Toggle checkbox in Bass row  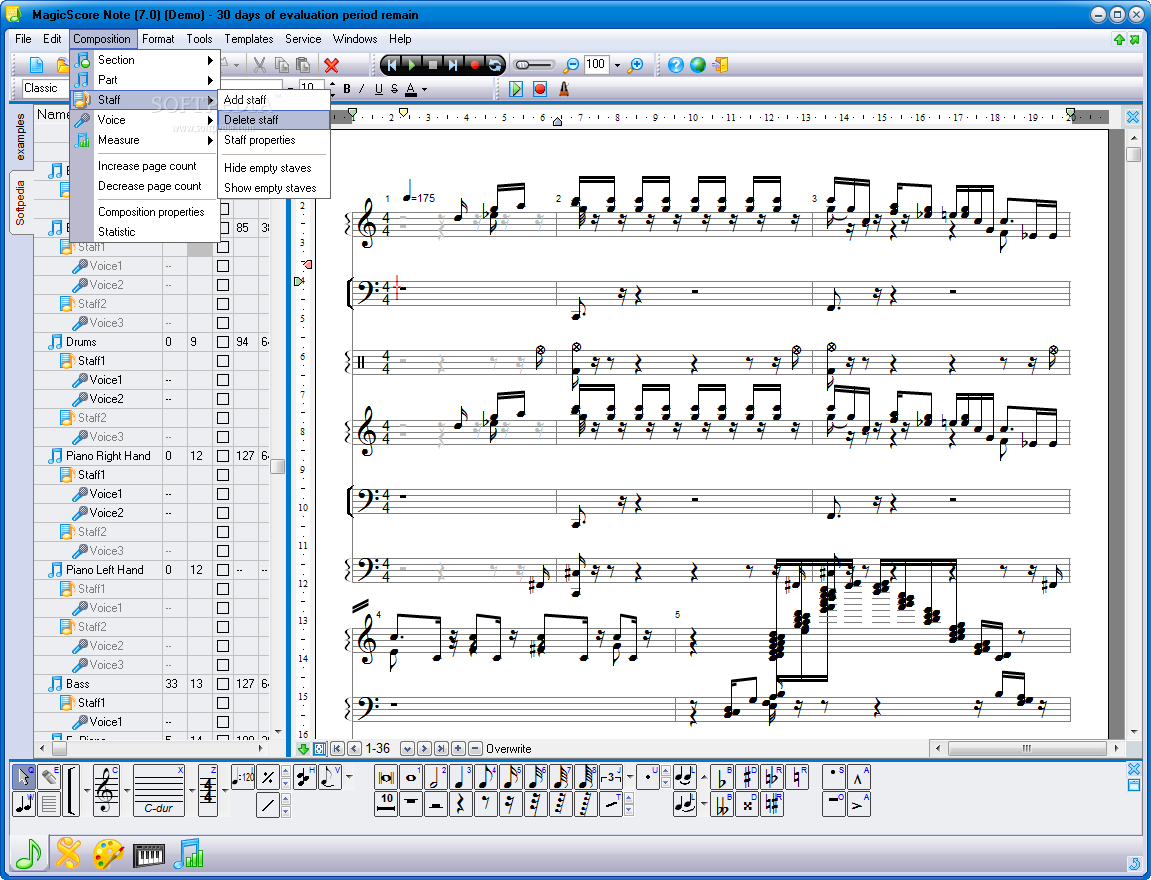click(x=223, y=683)
